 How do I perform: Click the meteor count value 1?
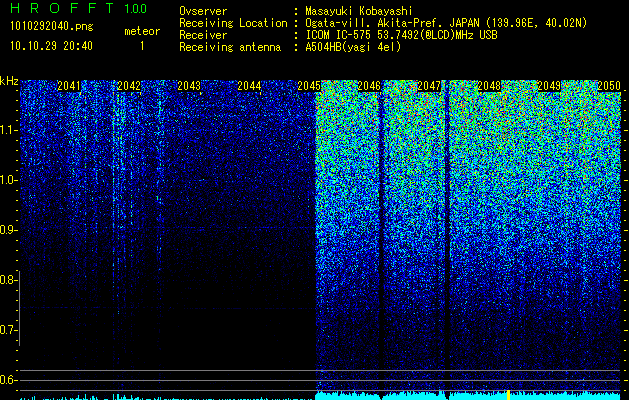142,46
